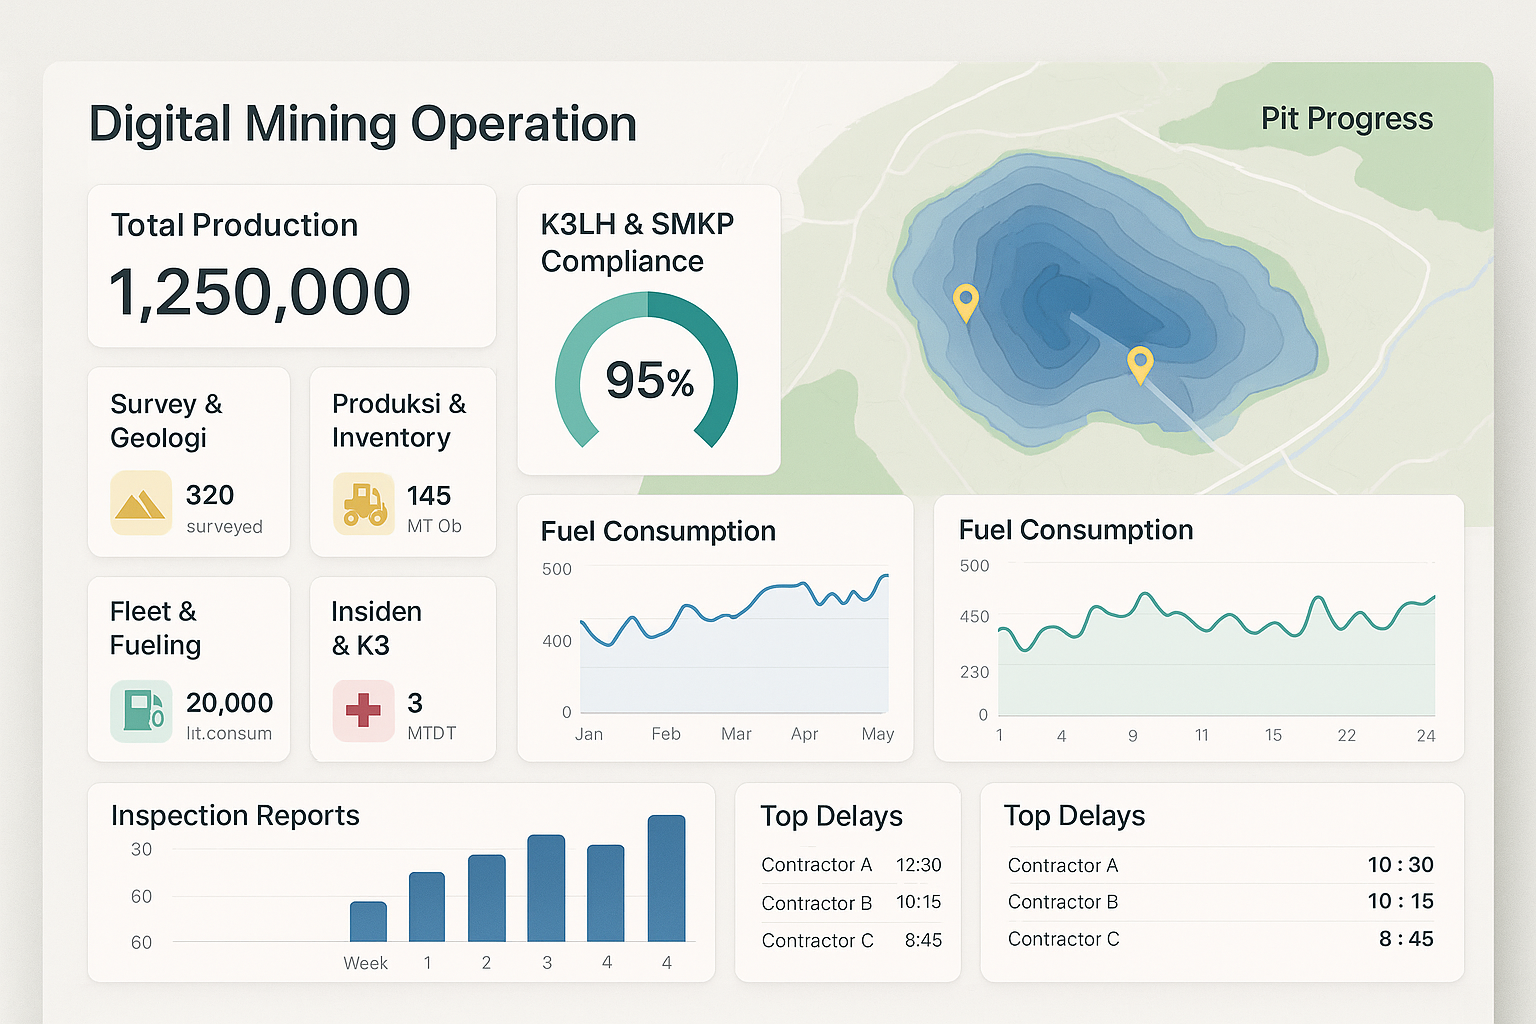Click the red medical cross icon
Viewport: 1536px width, 1024px height.
pos(363,711)
